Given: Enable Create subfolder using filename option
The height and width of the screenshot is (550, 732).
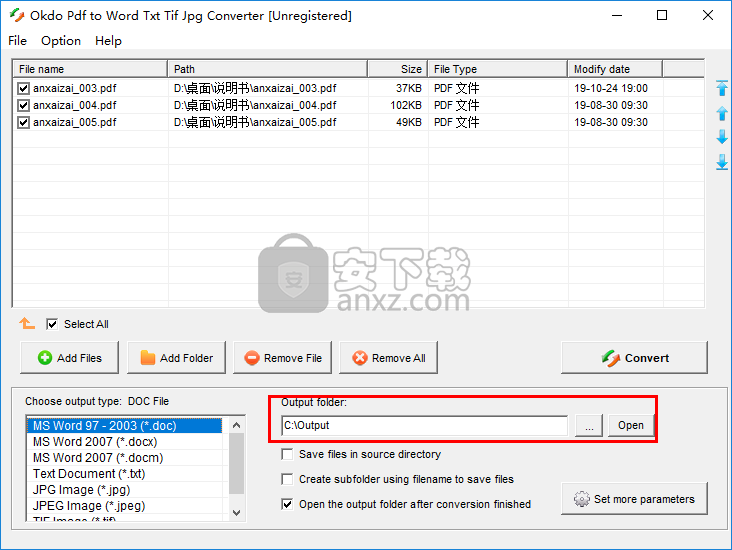Looking at the screenshot, I should (x=287, y=479).
